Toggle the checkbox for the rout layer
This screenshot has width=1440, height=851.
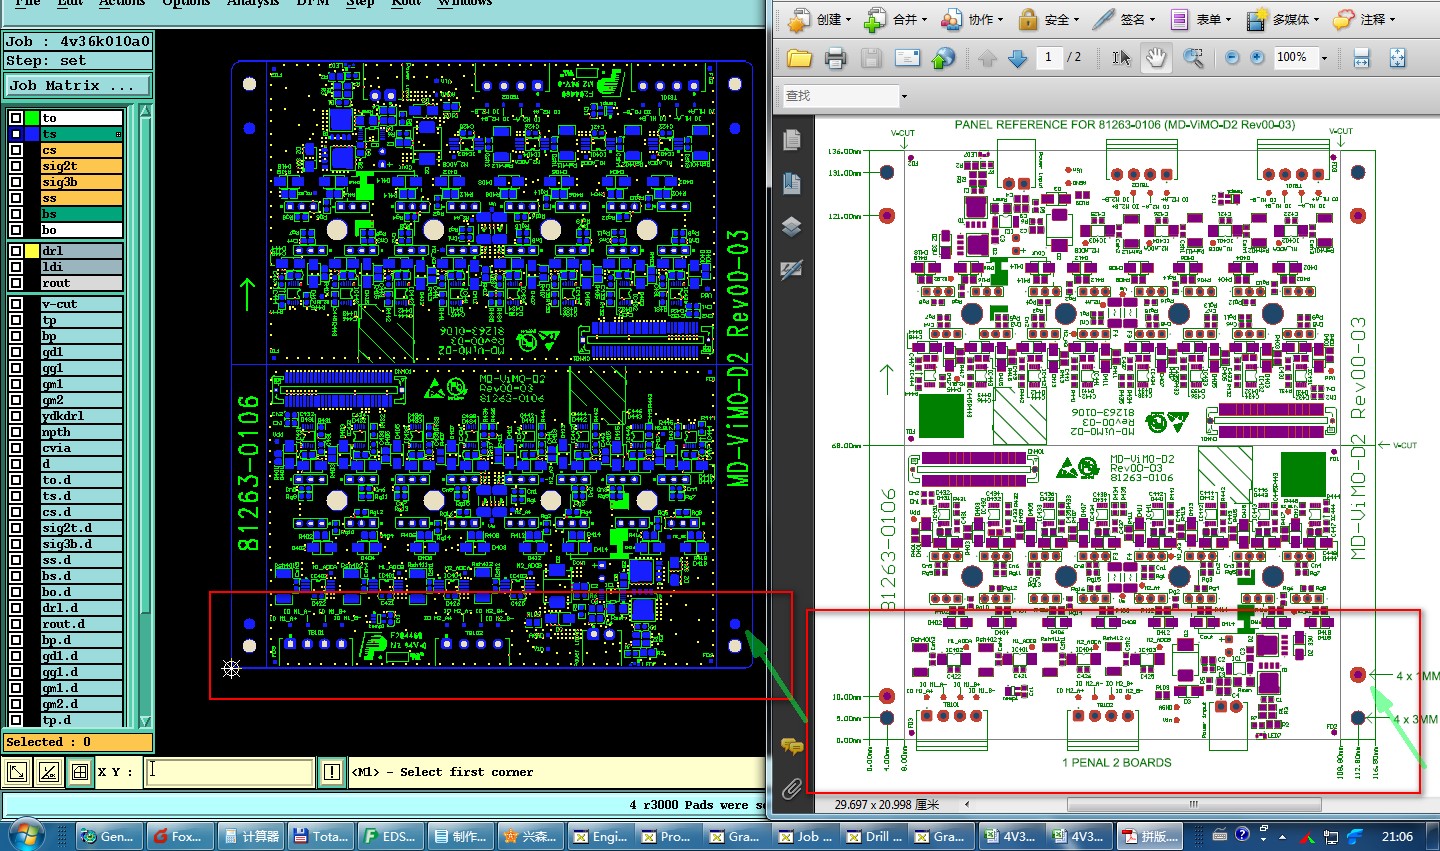(16, 283)
